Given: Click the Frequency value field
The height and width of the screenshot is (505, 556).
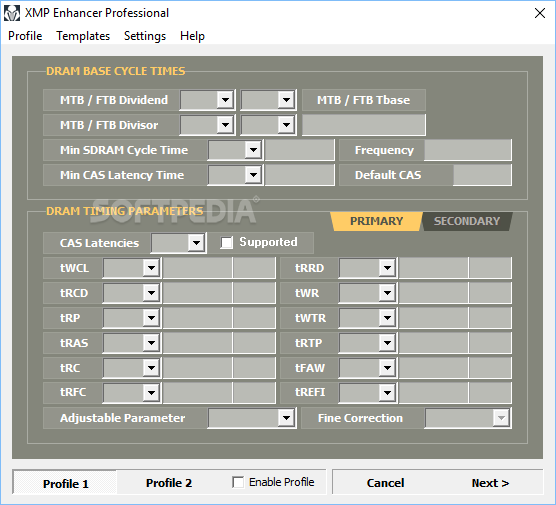Looking at the screenshot, I should pyautogui.click(x=468, y=150).
